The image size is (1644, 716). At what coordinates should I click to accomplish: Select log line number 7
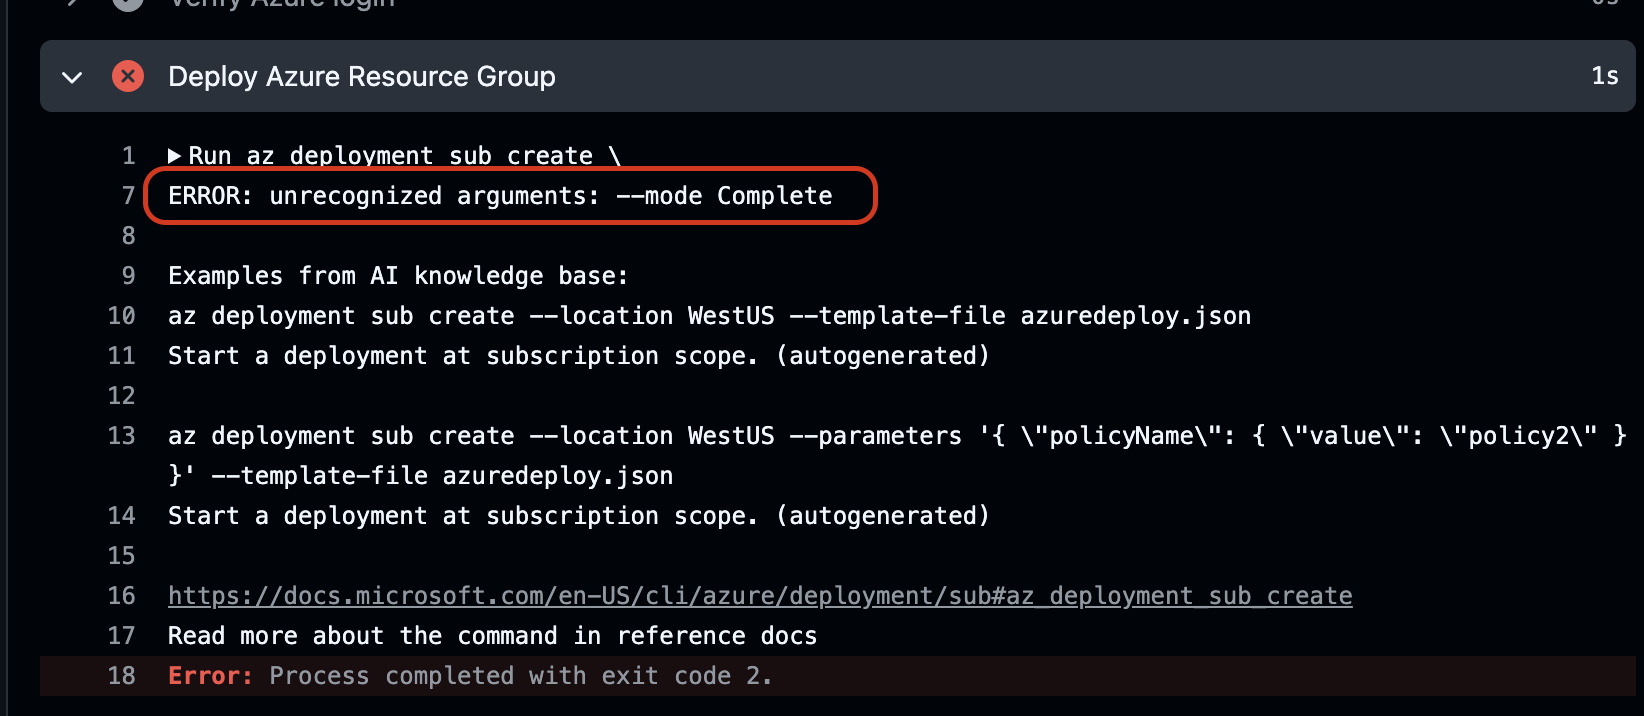click(128, 196)
